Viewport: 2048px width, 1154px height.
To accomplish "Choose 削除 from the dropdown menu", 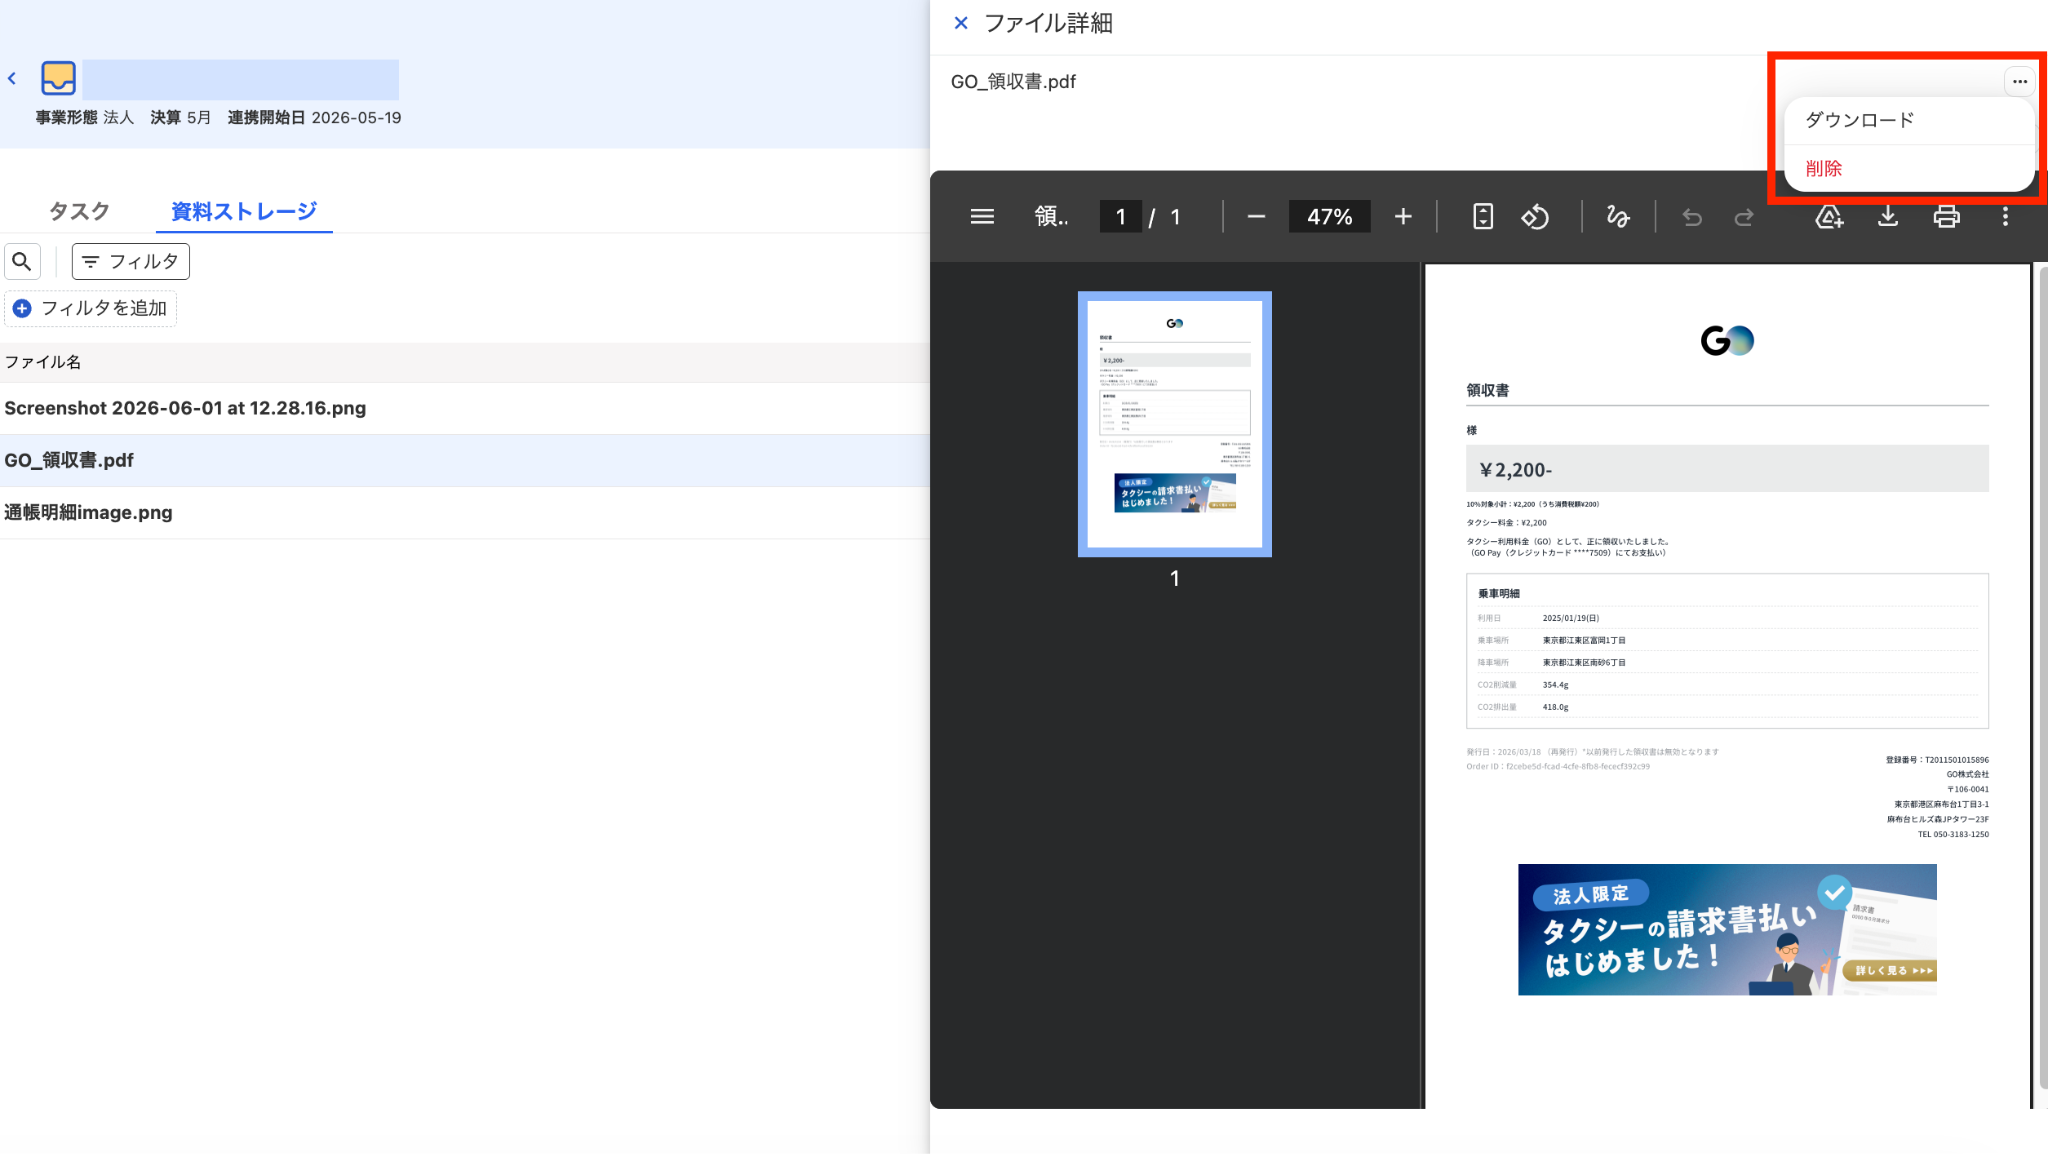I will (x=1908, y=168).
